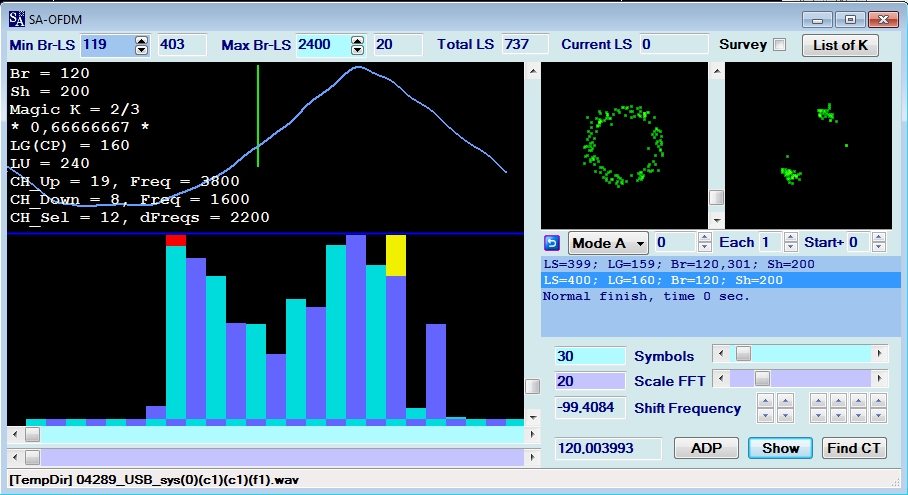The height and width of the screenshot is (495, 908).
Task: Click the thumb of scrollbar between constellation plots
Action: click(717, 197)
